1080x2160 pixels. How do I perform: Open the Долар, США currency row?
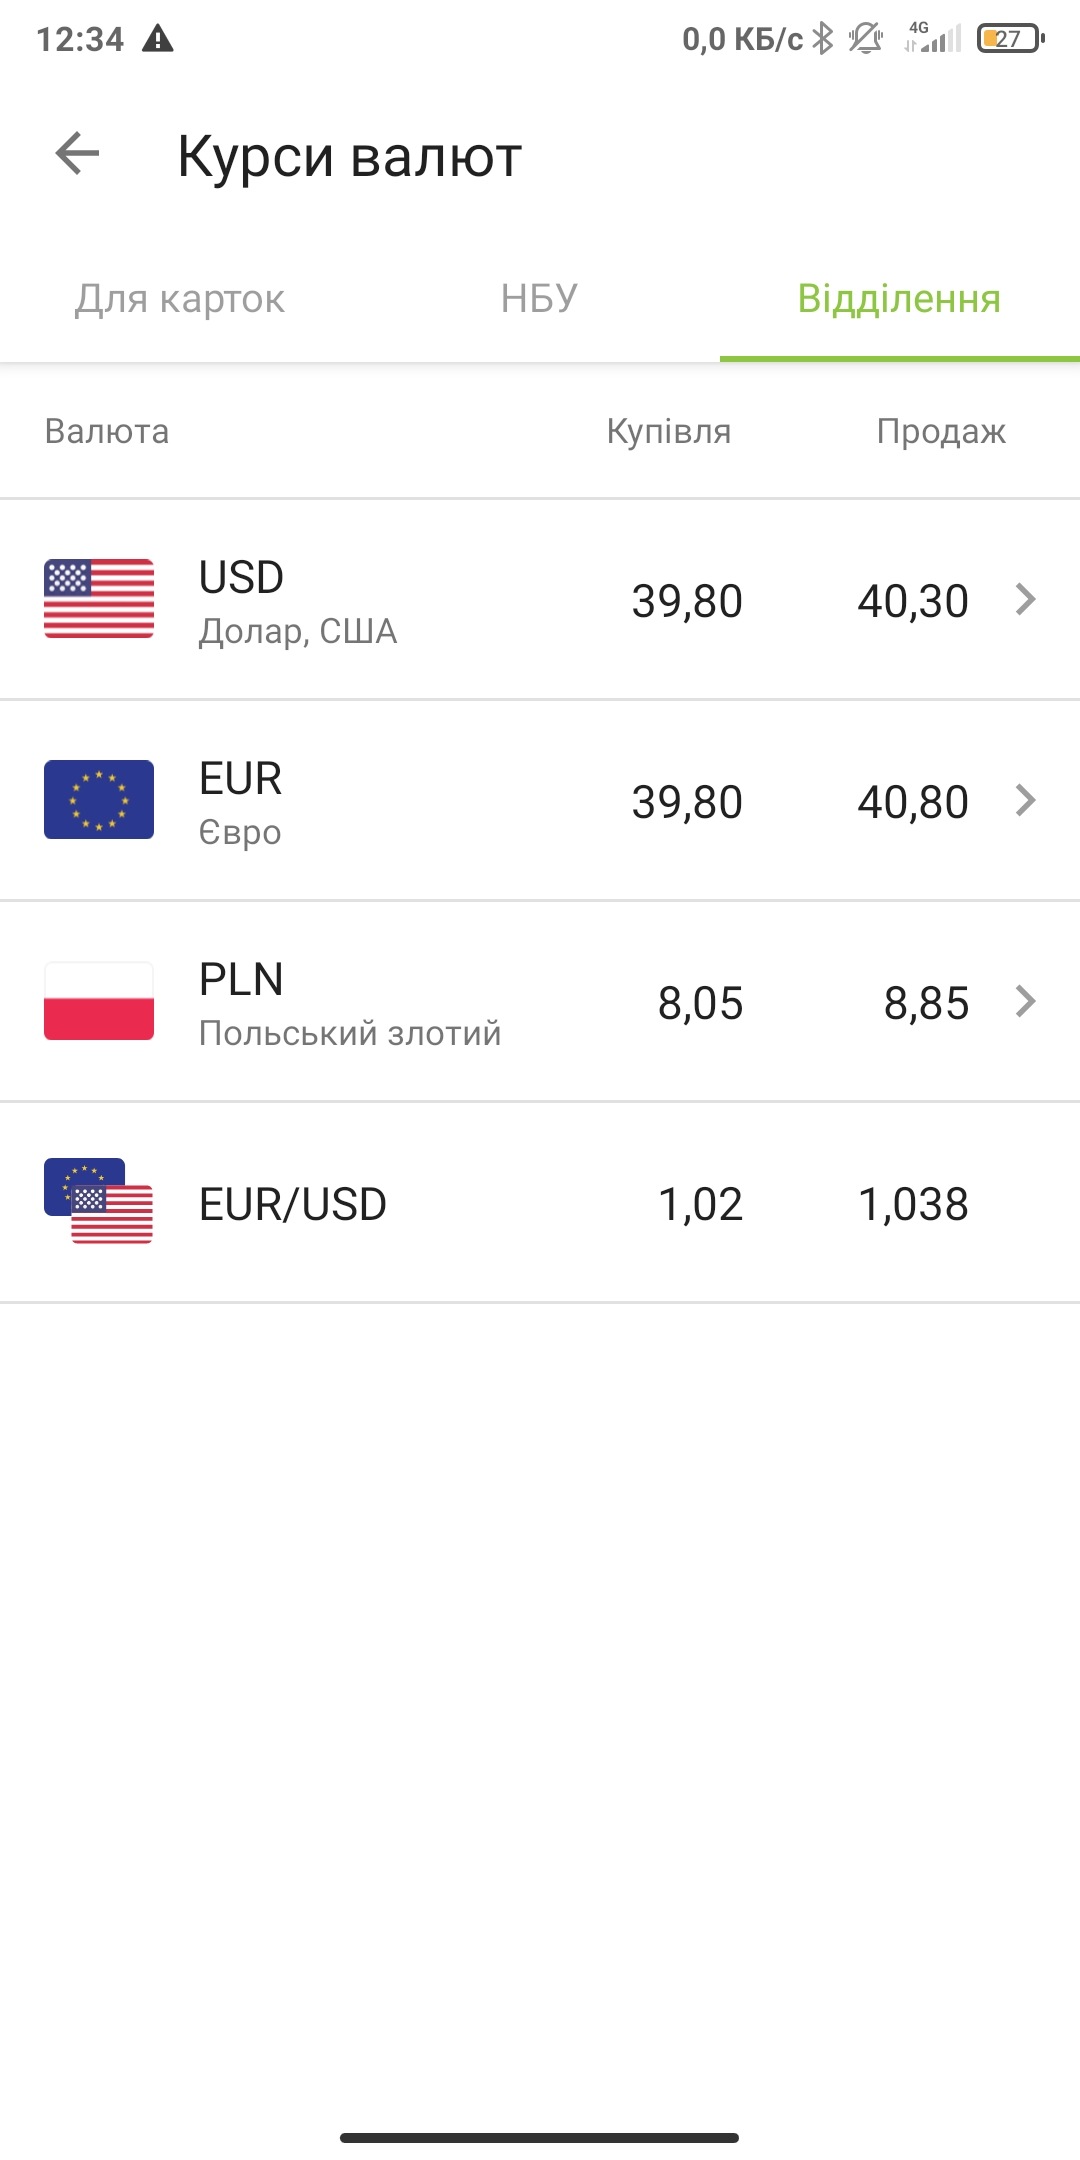click(x=298, y=631)
